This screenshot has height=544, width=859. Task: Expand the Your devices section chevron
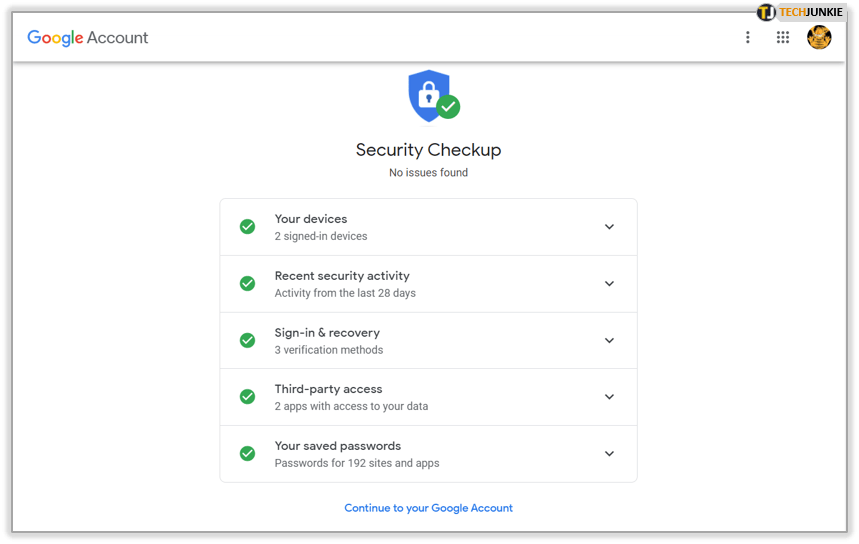(x=609, y=227)
